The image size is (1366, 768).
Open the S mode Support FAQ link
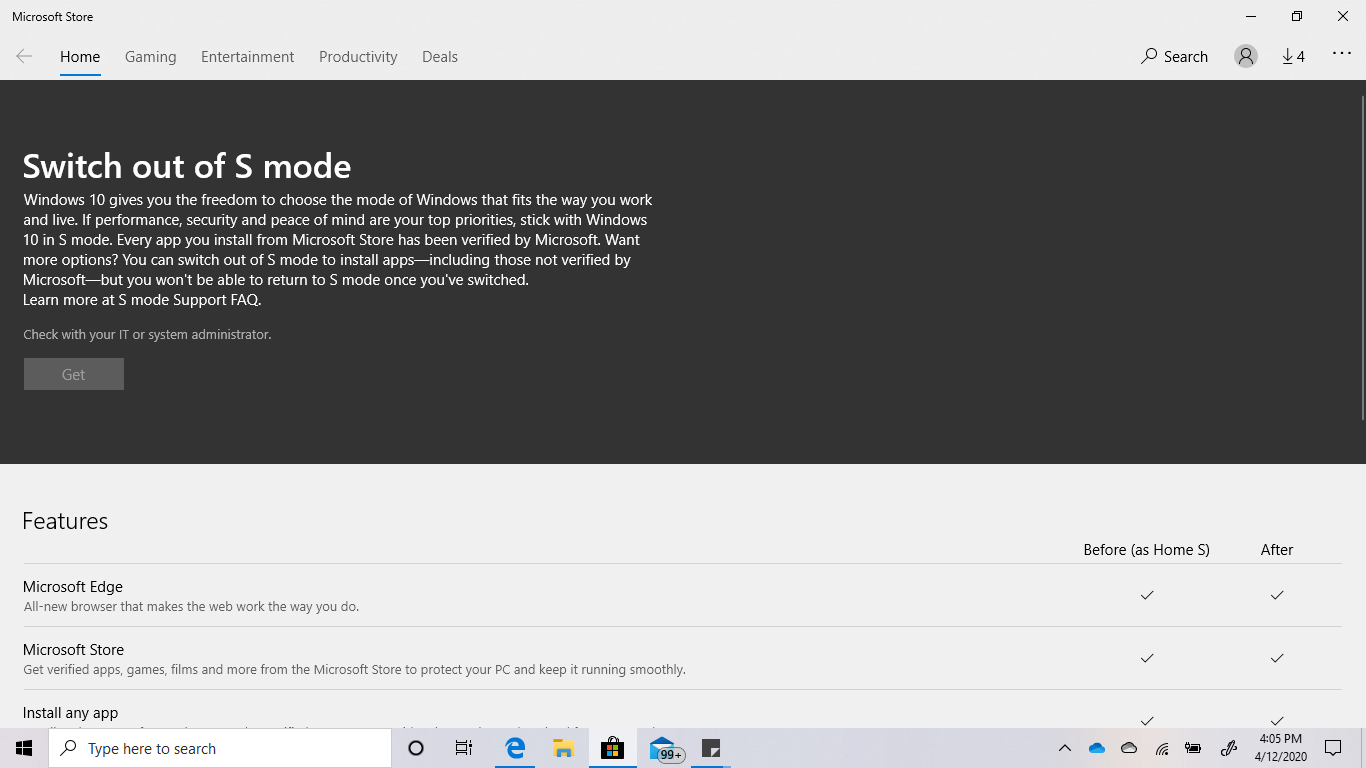pos(190,300)
